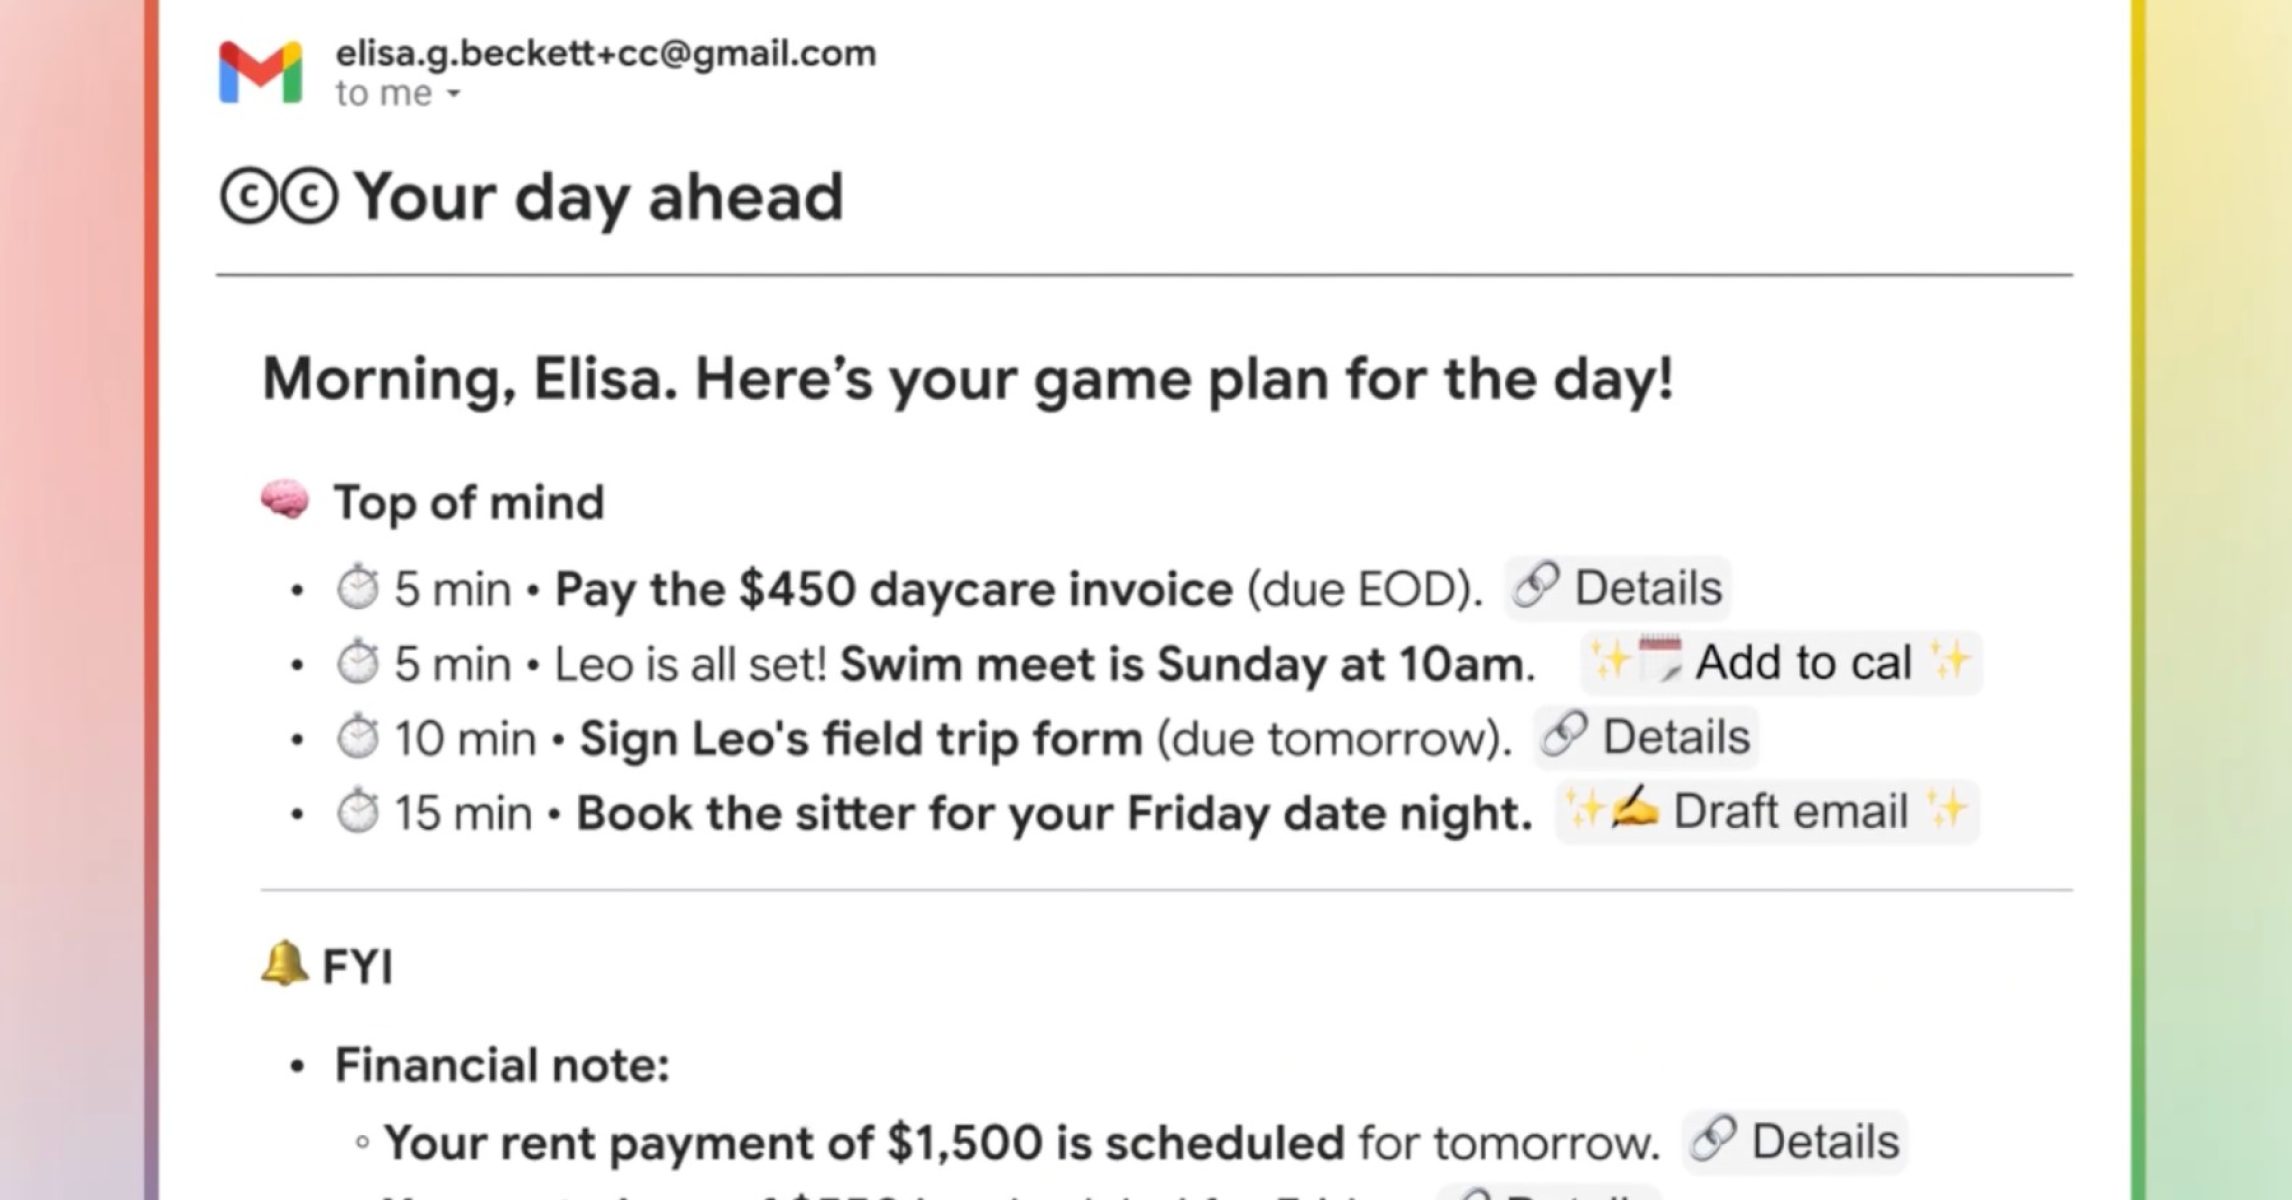Click the "Your day ahead" email subject
Screen dimensions: 2292x1200
(x=598, y=197)
